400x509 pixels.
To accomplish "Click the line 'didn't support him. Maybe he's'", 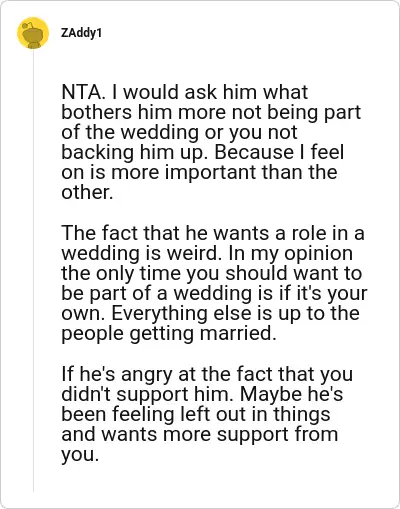I will [202, 394].
